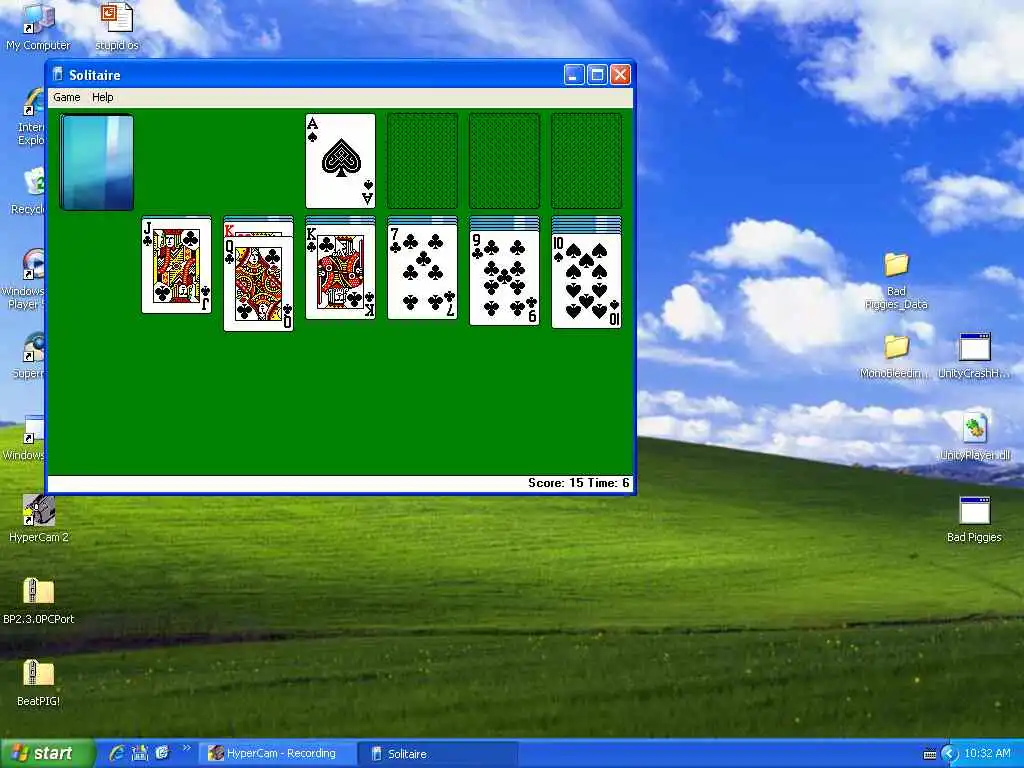Open the Windows Start menu
Viewport: 1024px width, 768px height.
tap(47, 754)
